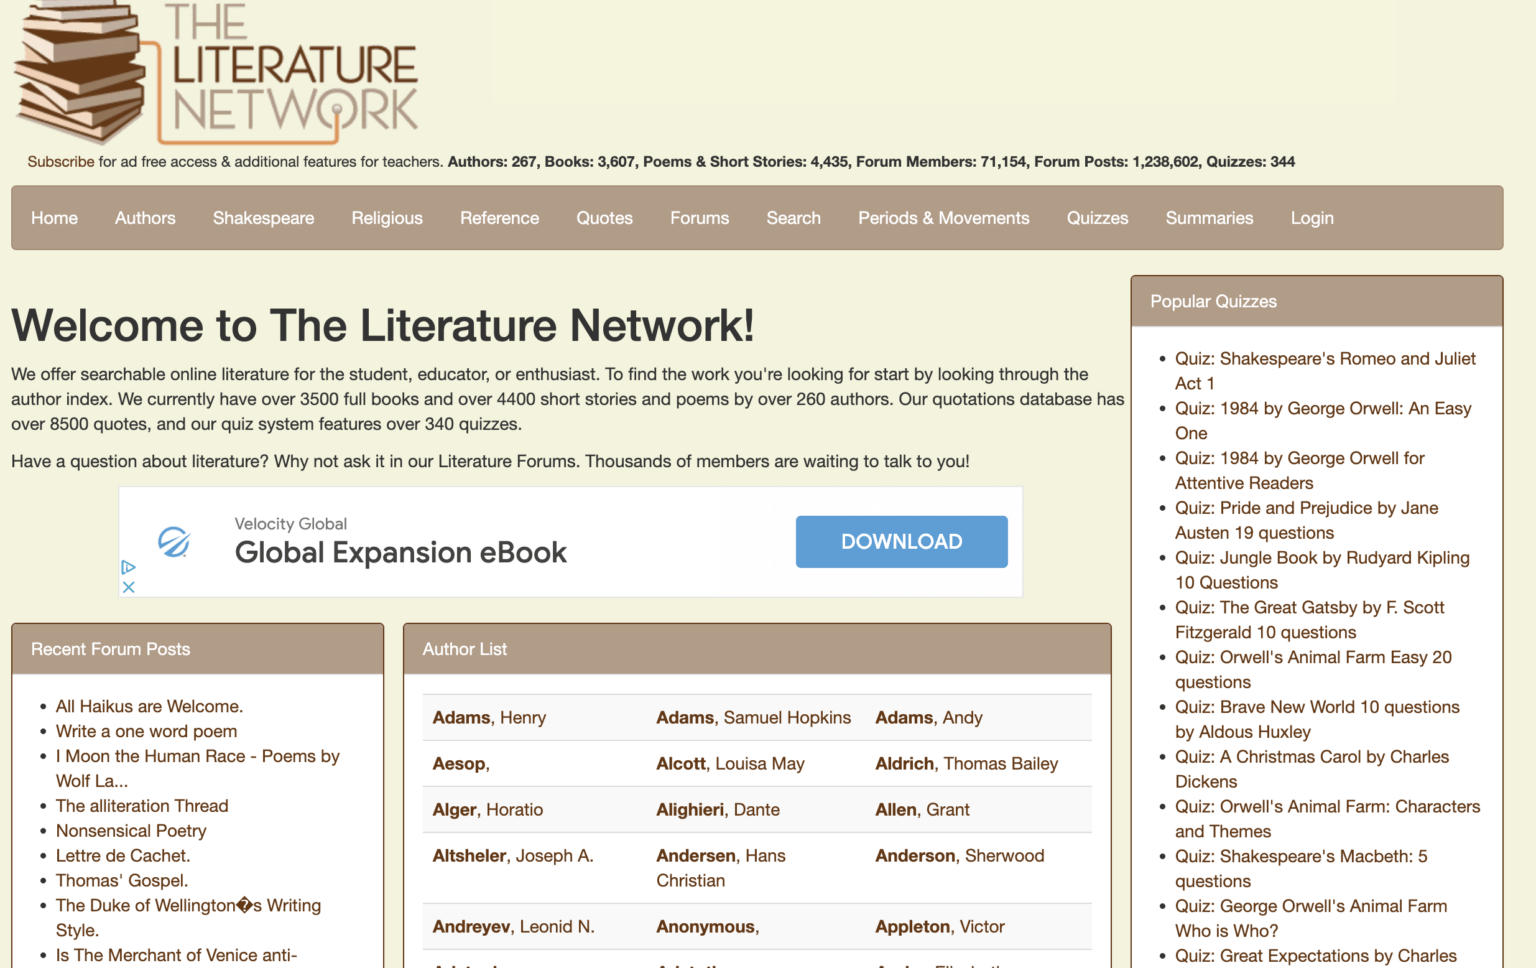
Task: Open the Login page
Action: (1312, 217)
